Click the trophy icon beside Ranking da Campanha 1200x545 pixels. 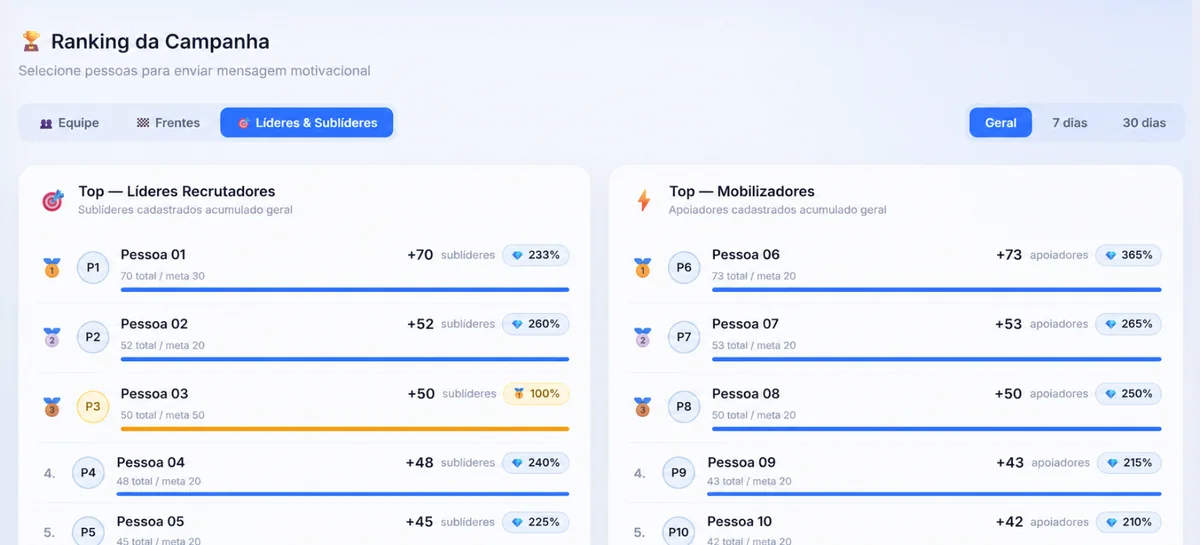(31, 41)
